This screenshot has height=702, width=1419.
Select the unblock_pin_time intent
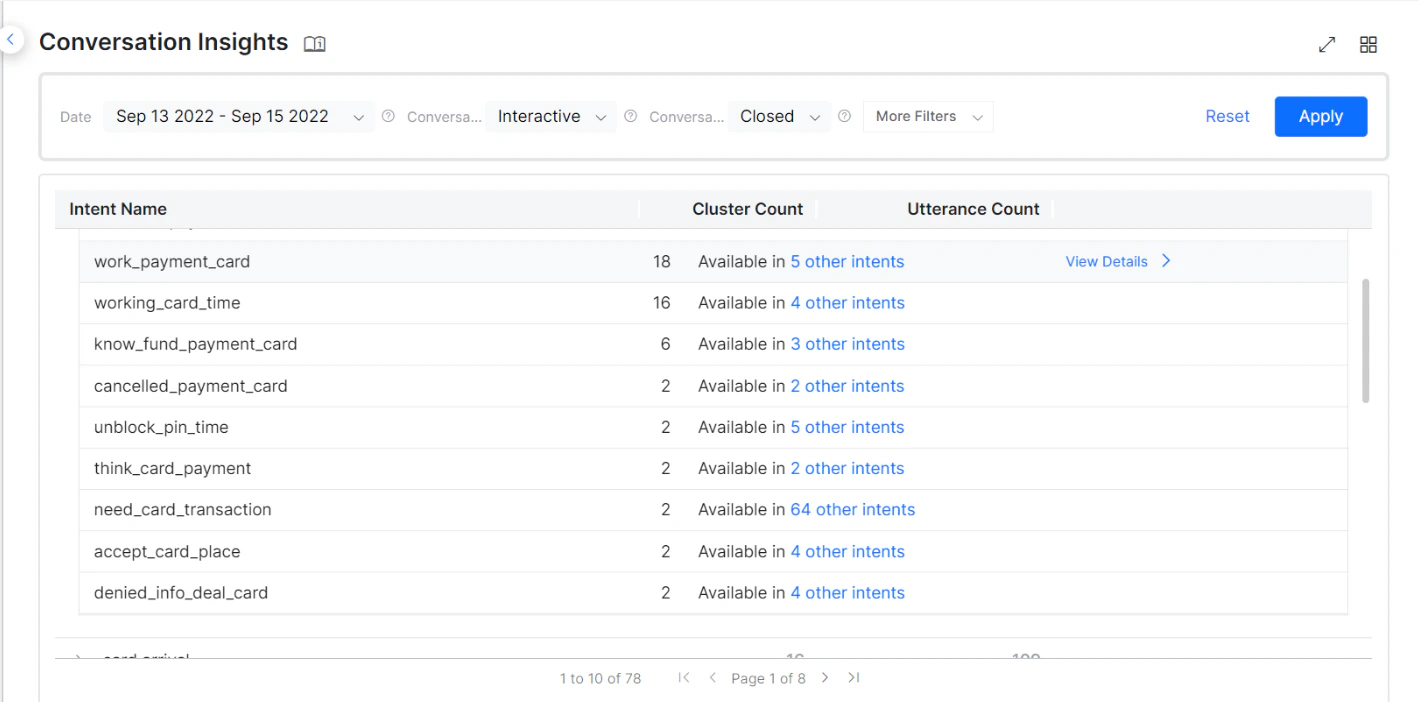coord(161,427)
